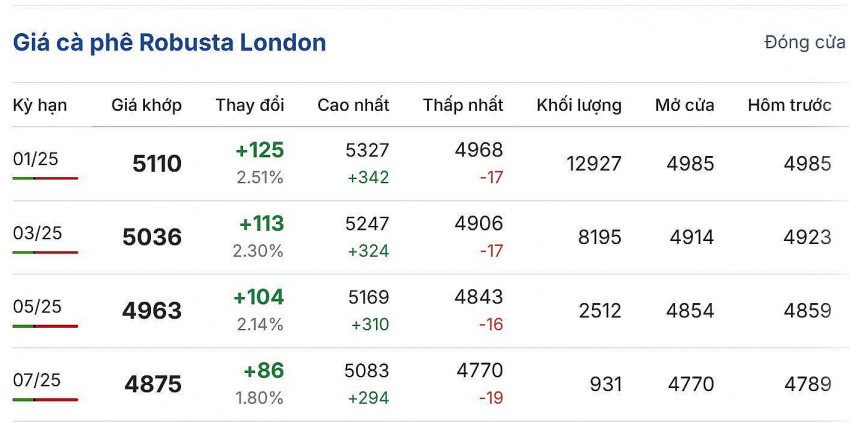
Task: Click the 'Khối lượng' column header
Action: coord(578,105)
